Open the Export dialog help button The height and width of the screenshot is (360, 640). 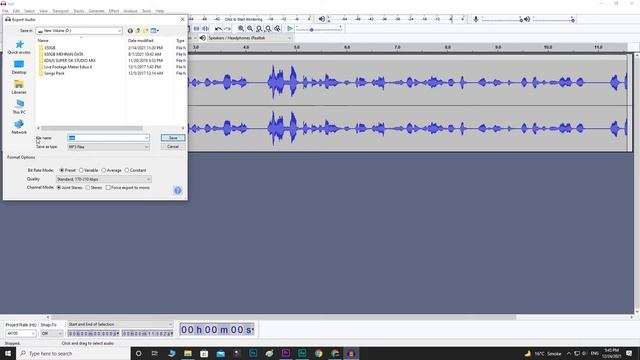(x=178, y=191)
